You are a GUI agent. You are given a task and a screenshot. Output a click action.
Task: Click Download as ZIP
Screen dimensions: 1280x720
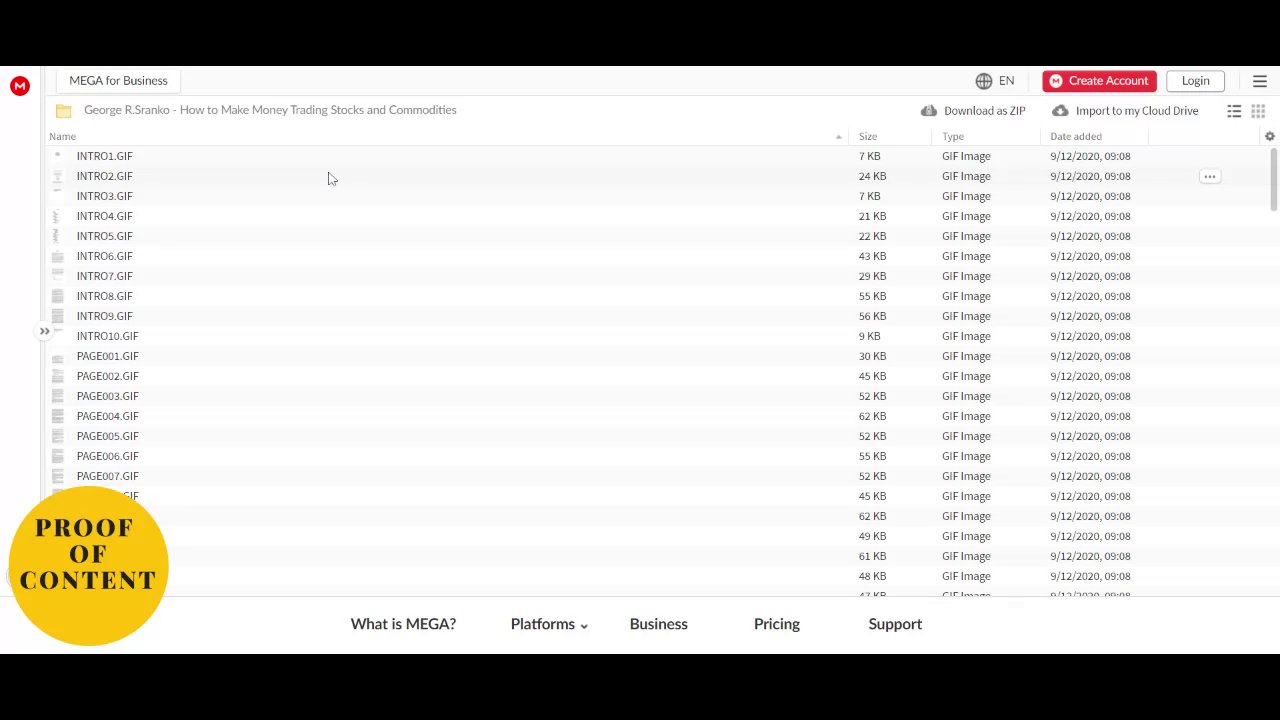[984, 111]
